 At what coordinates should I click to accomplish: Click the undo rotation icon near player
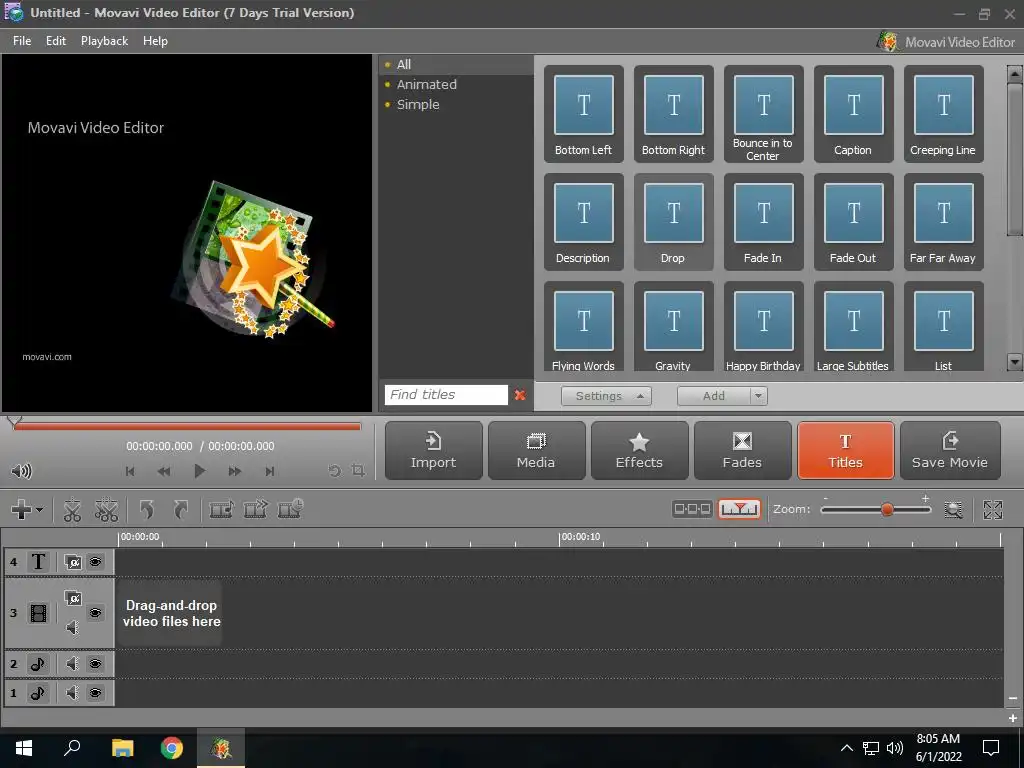click(334, 470)
